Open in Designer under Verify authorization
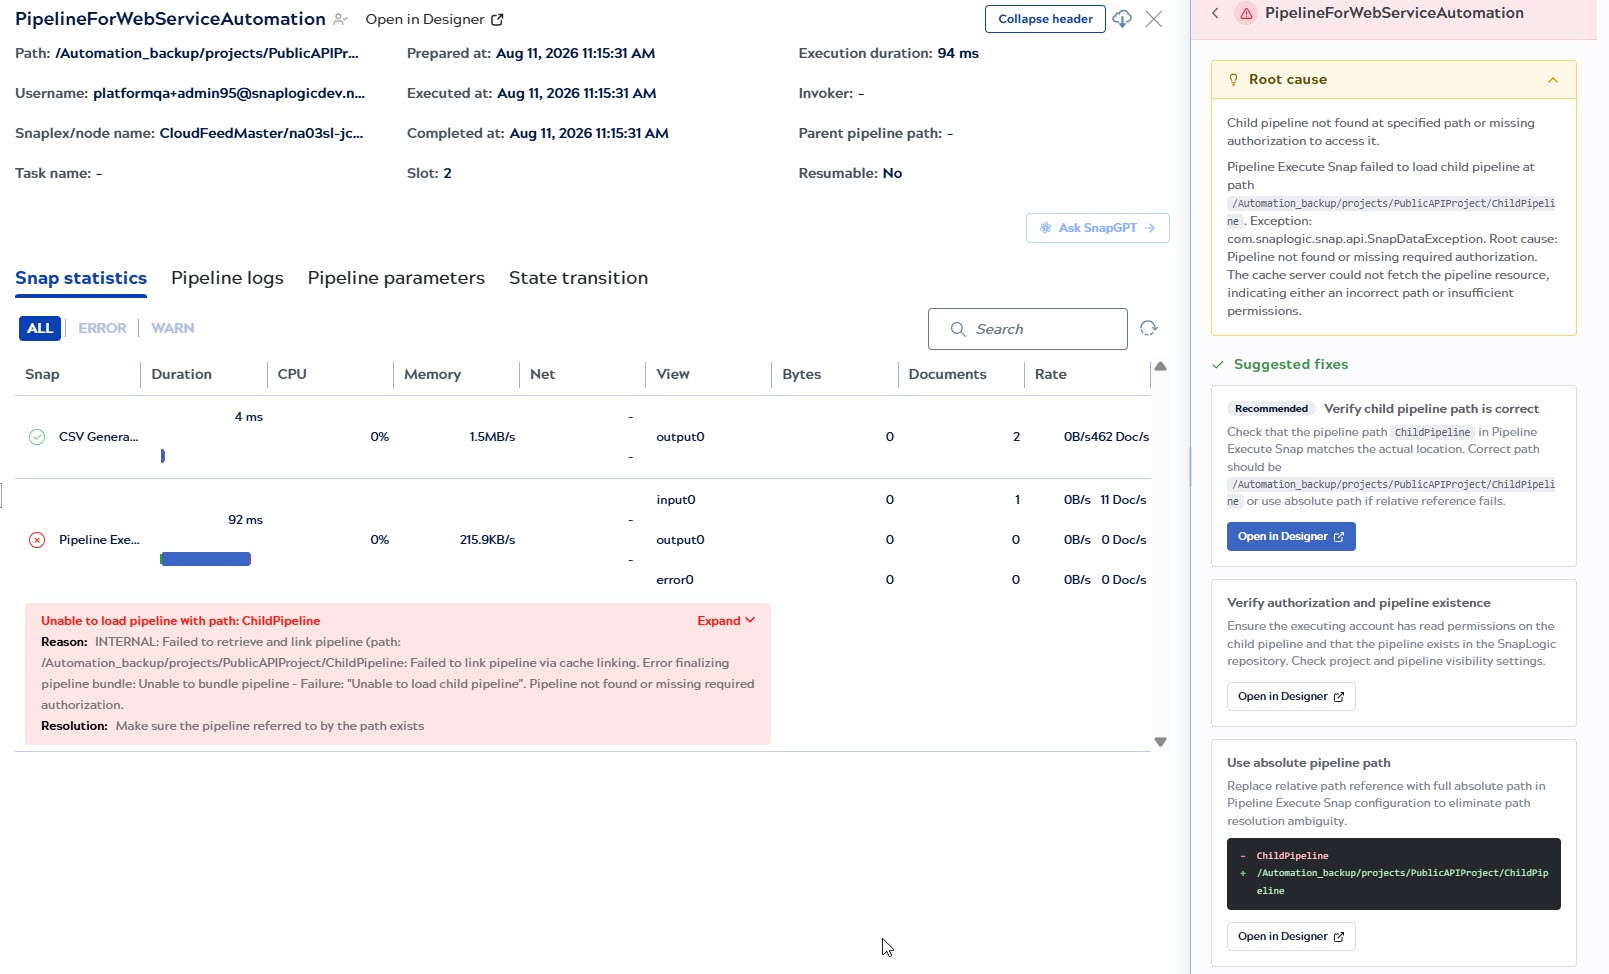The image size is (1609, 974). (x=1291, y=697)
